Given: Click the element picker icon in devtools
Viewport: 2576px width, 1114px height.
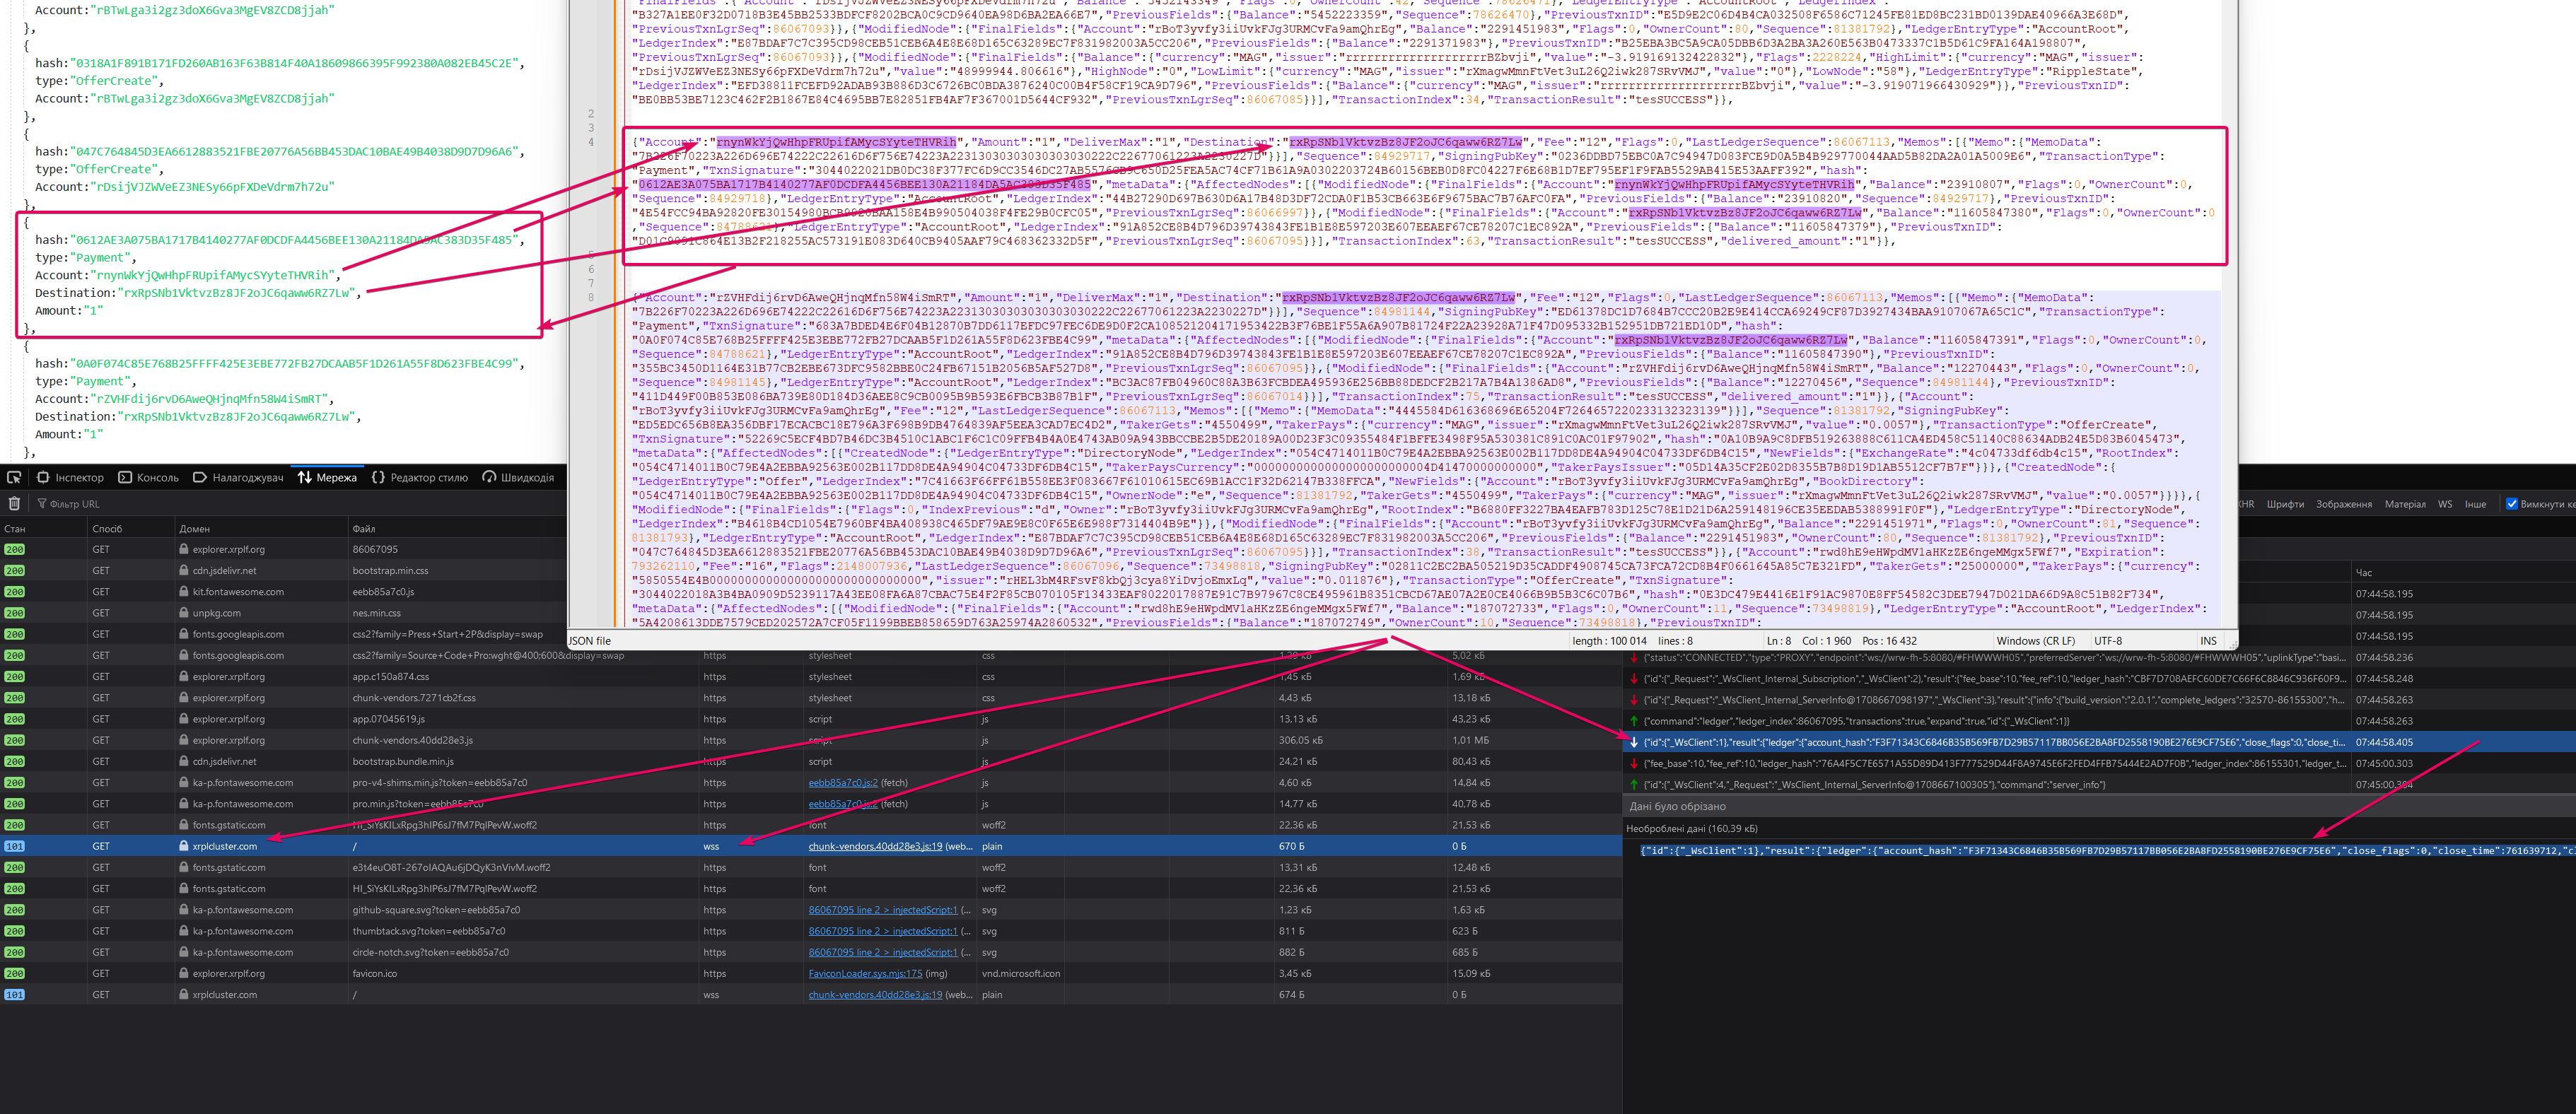Looking at the screenshot, I should pos(14,477).
